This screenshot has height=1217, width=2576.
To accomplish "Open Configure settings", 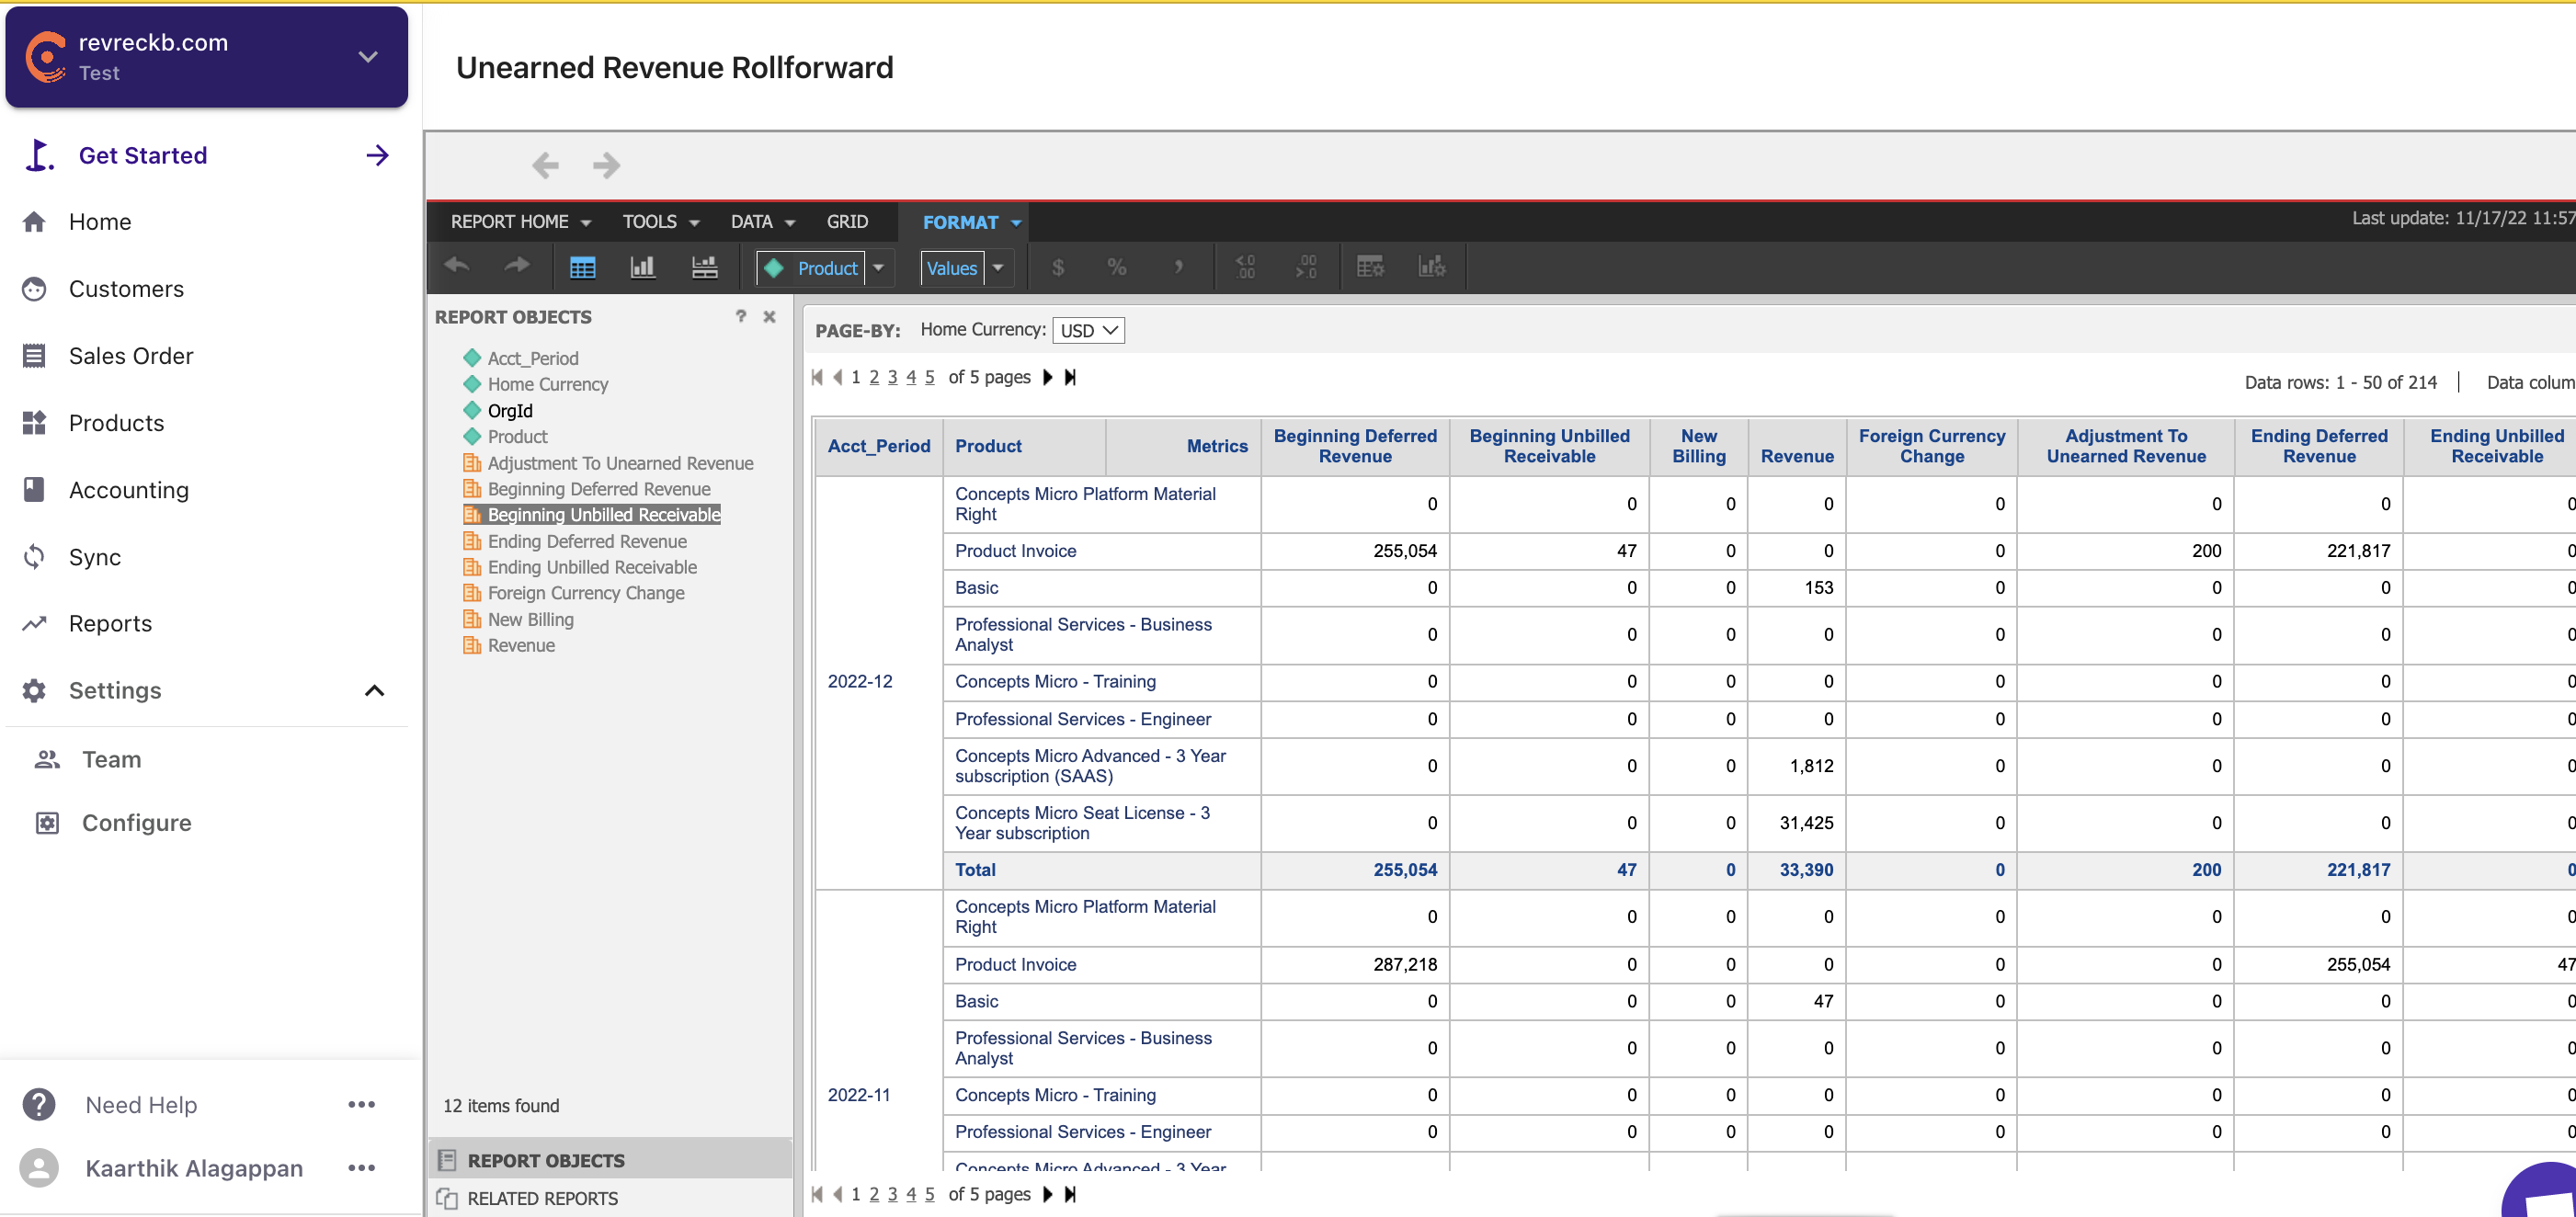I will pos(136,822).
